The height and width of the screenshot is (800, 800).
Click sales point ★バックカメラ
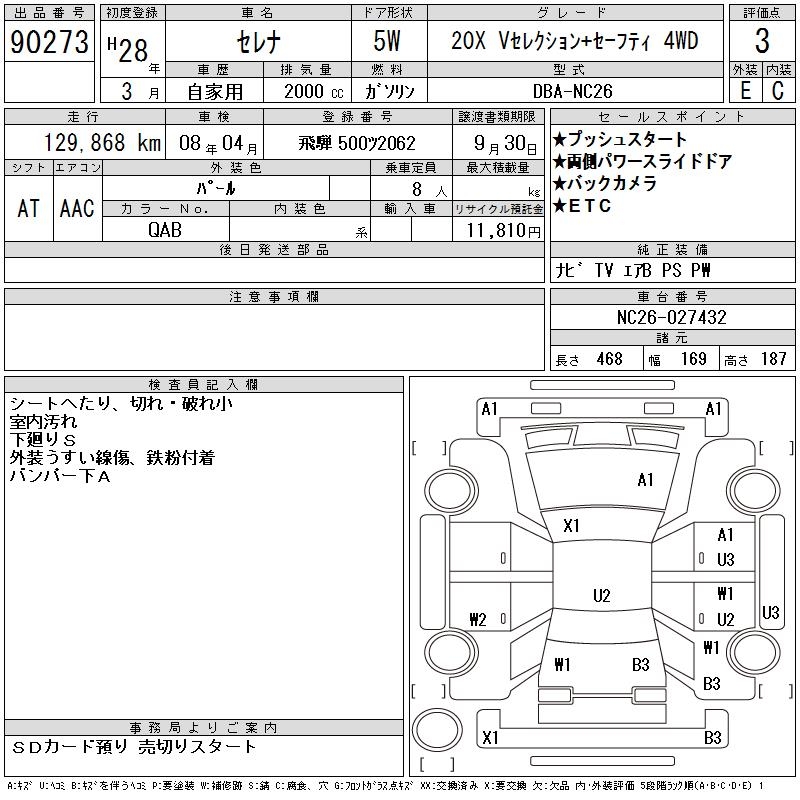pyautogui.click(x=605, y=184)
